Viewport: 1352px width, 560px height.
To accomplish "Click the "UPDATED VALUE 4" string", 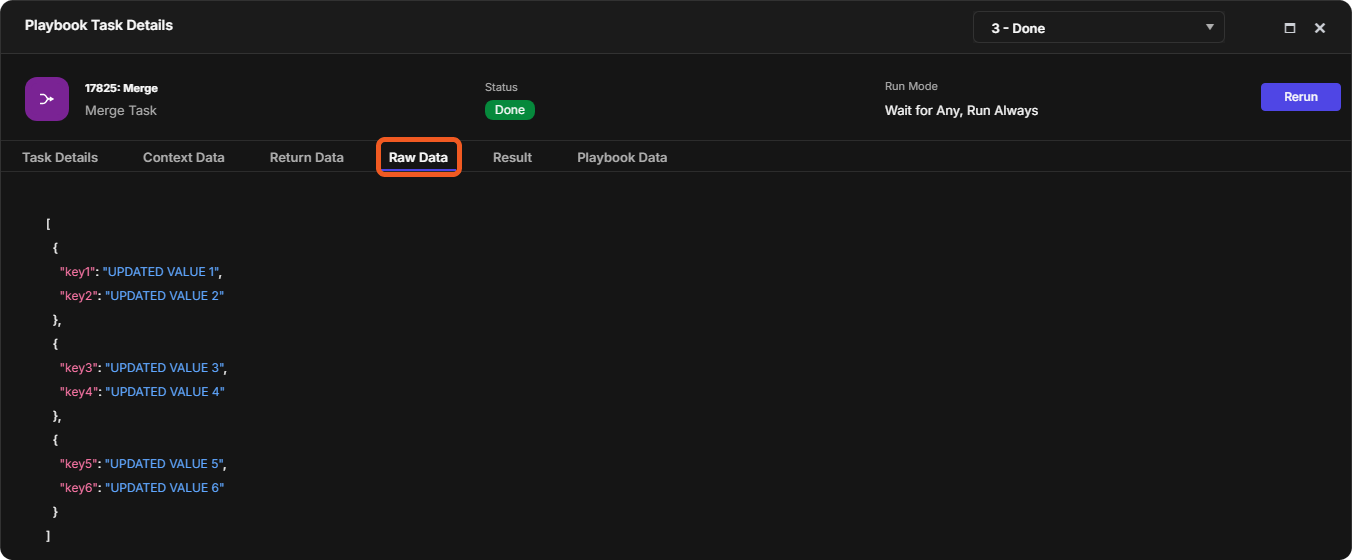I will (165, 392).
